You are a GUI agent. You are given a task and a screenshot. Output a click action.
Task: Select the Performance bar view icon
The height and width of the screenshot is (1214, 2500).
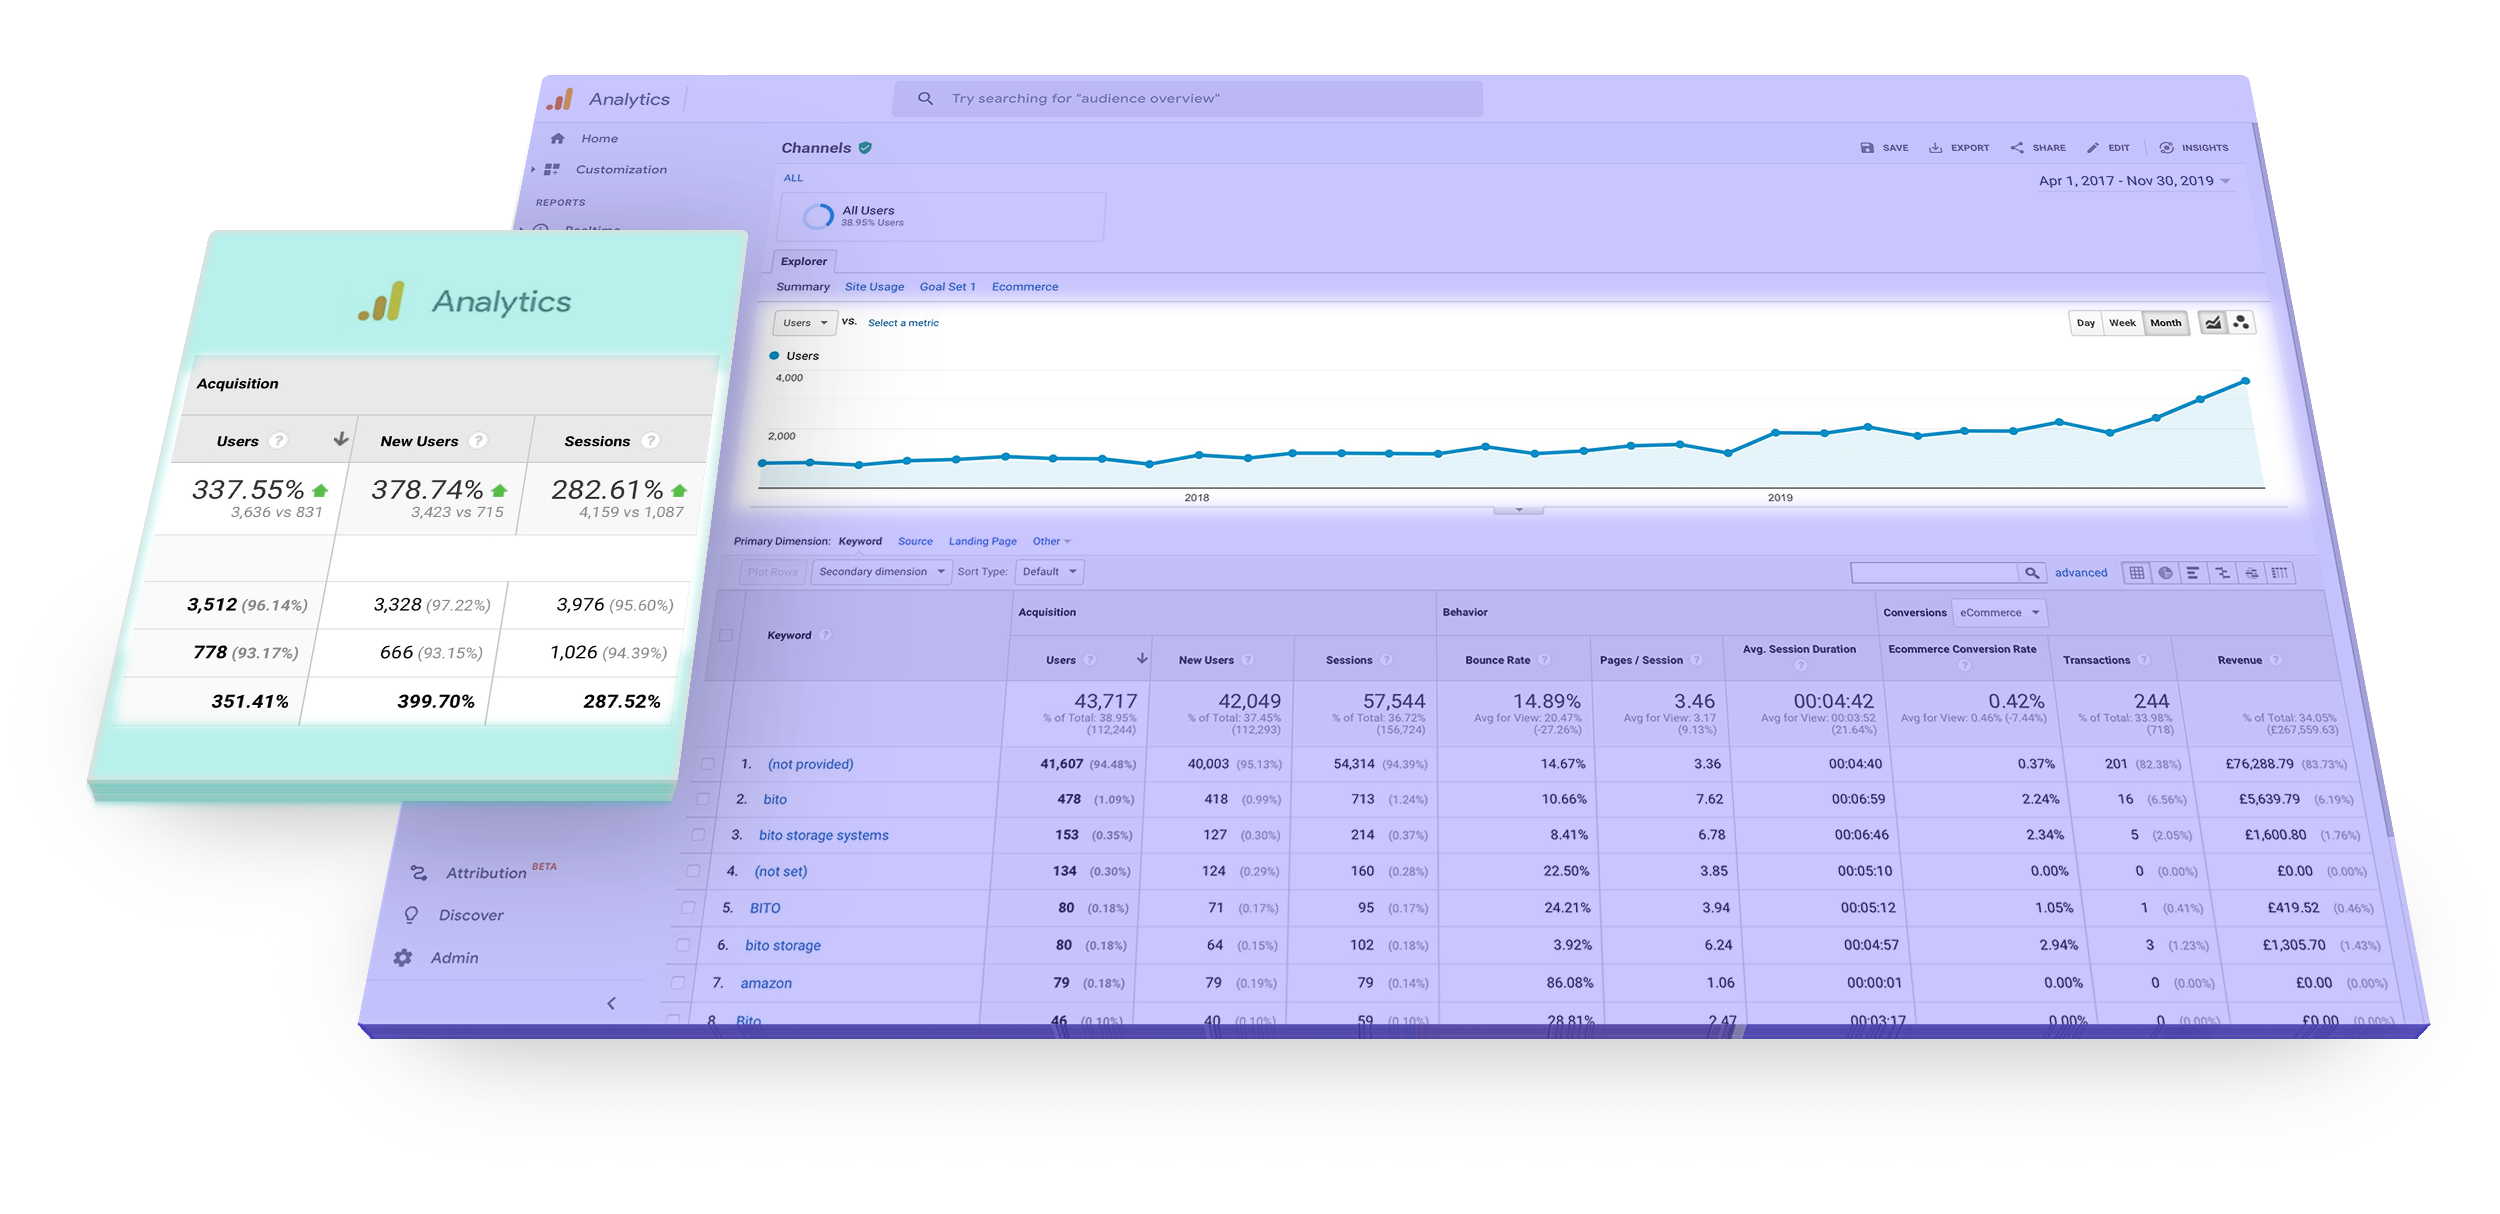click(2193, 573)
